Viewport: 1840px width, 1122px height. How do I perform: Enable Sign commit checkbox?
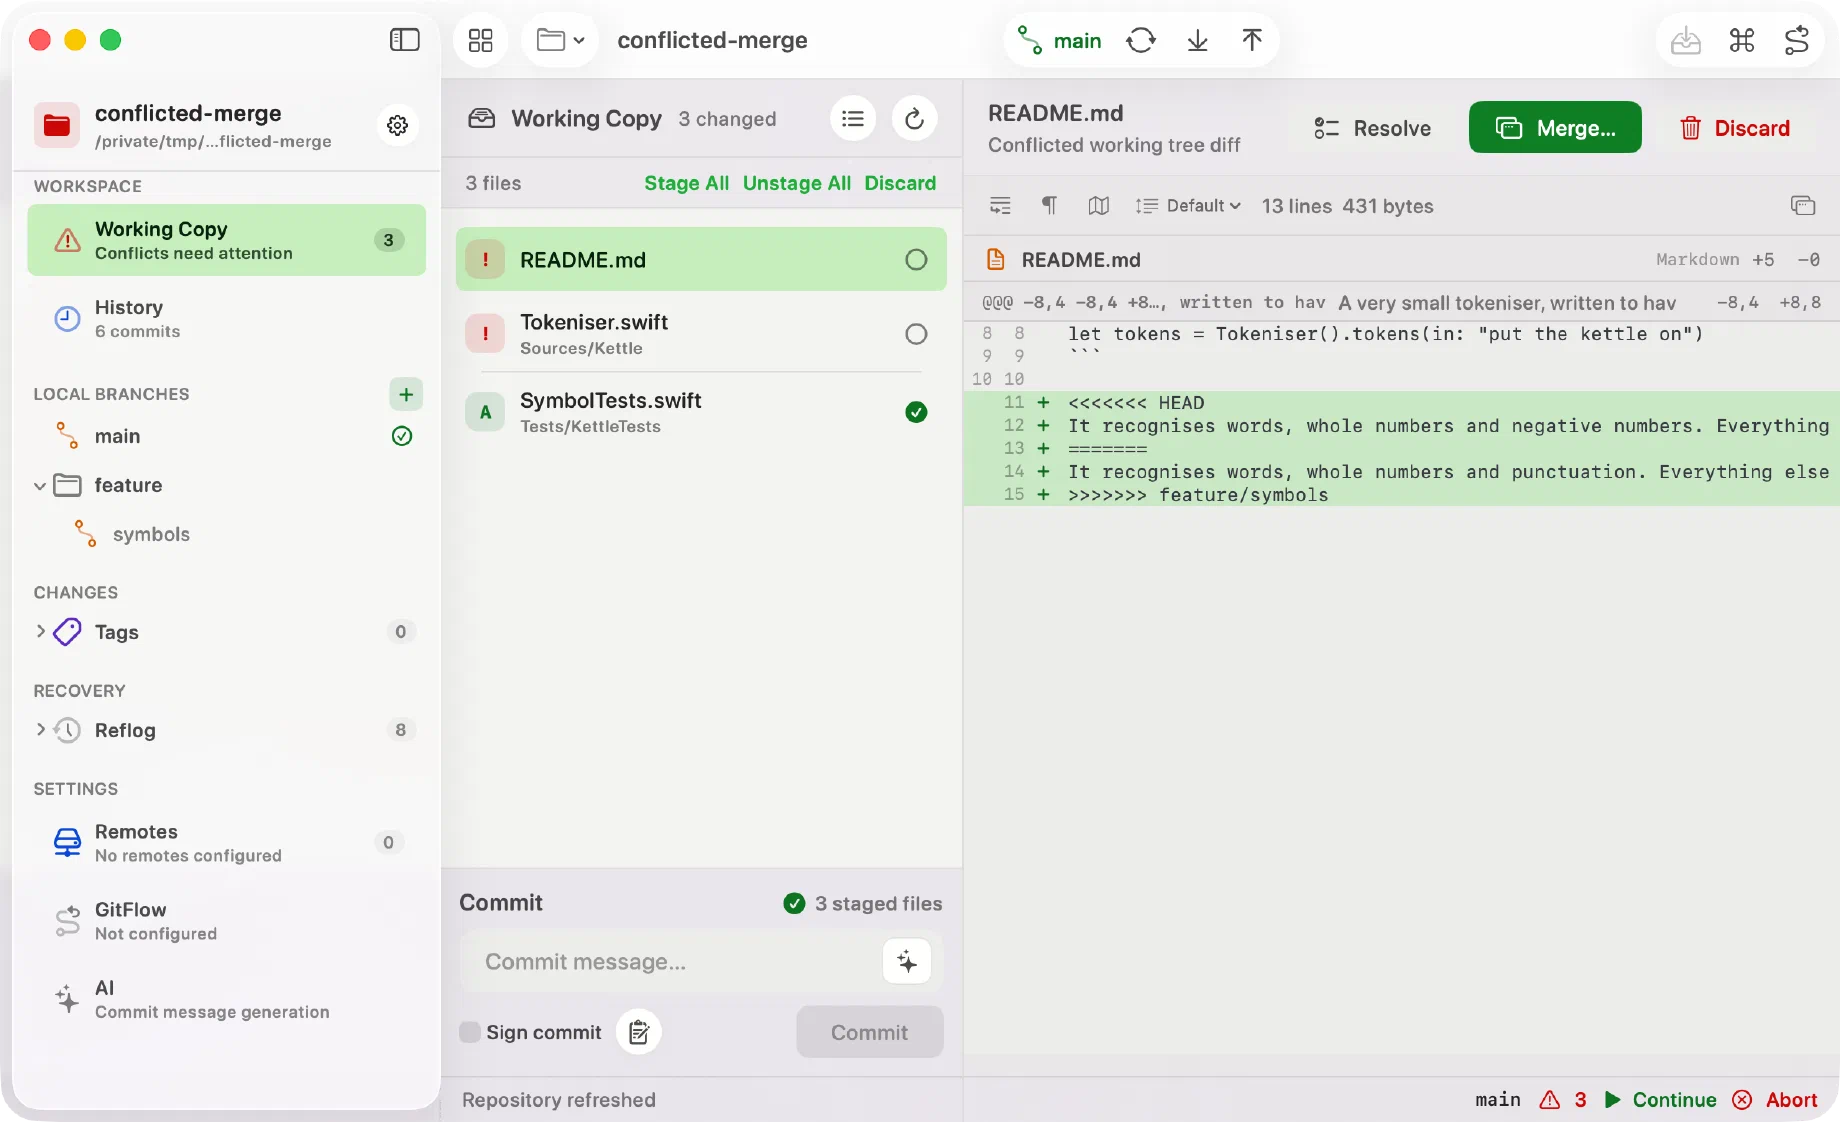(470, 1032)
